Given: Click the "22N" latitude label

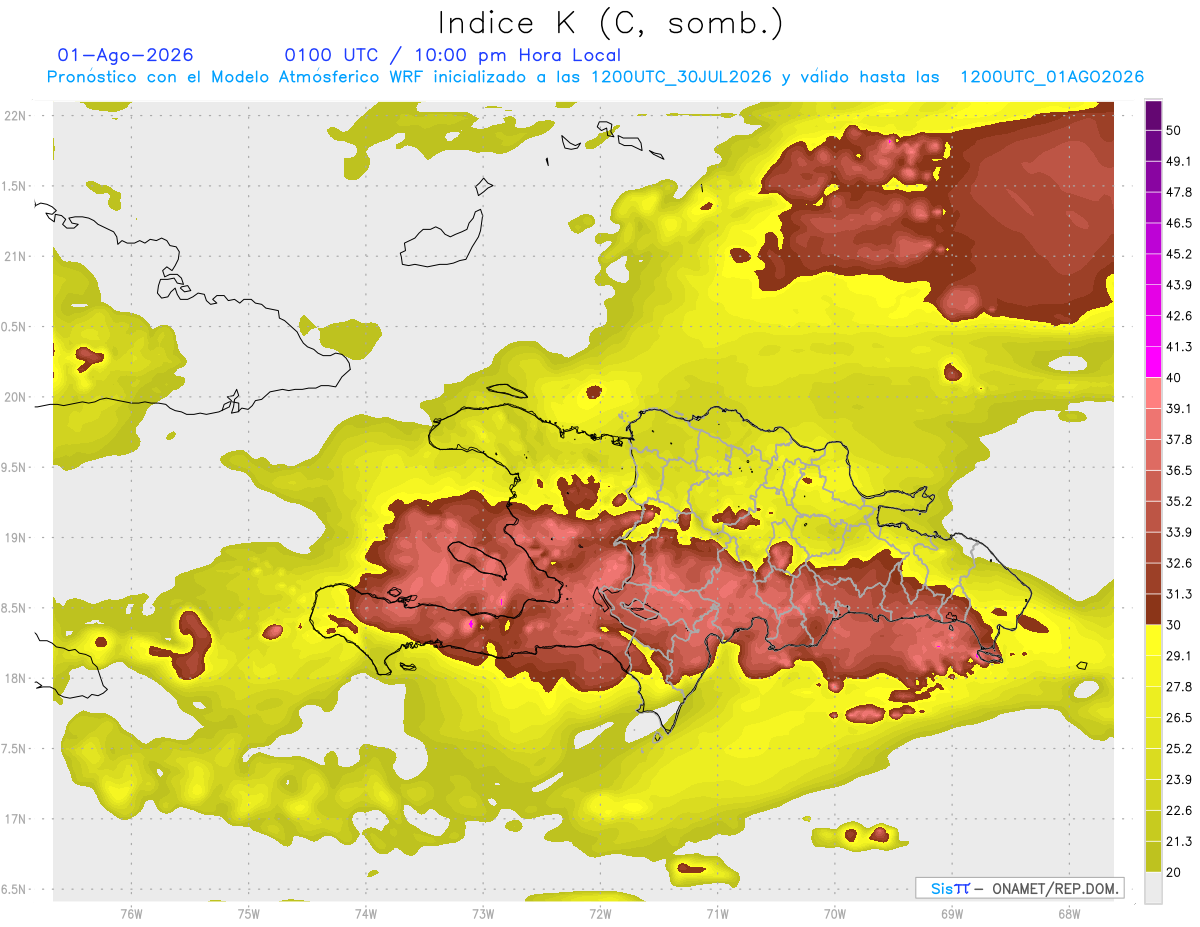Looking at the screenshot, I should click(15, 116).
